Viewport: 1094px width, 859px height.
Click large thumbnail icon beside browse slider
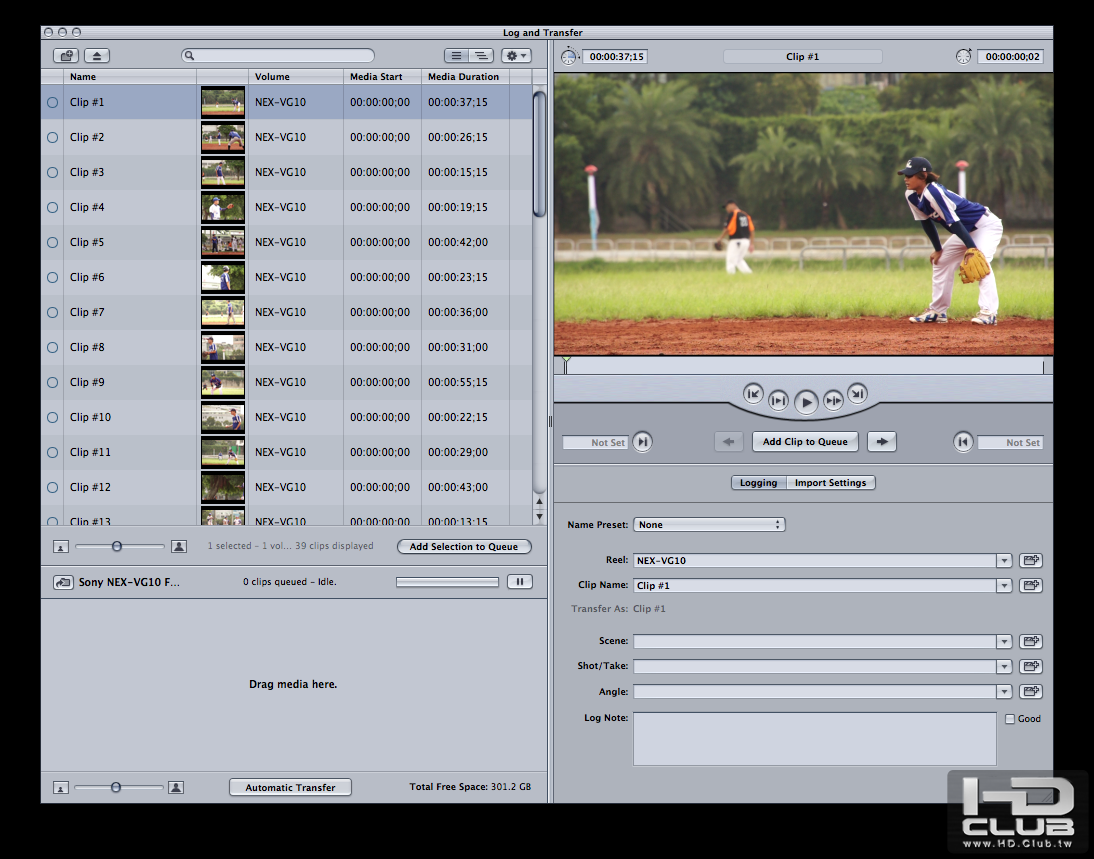pos(179,546)
